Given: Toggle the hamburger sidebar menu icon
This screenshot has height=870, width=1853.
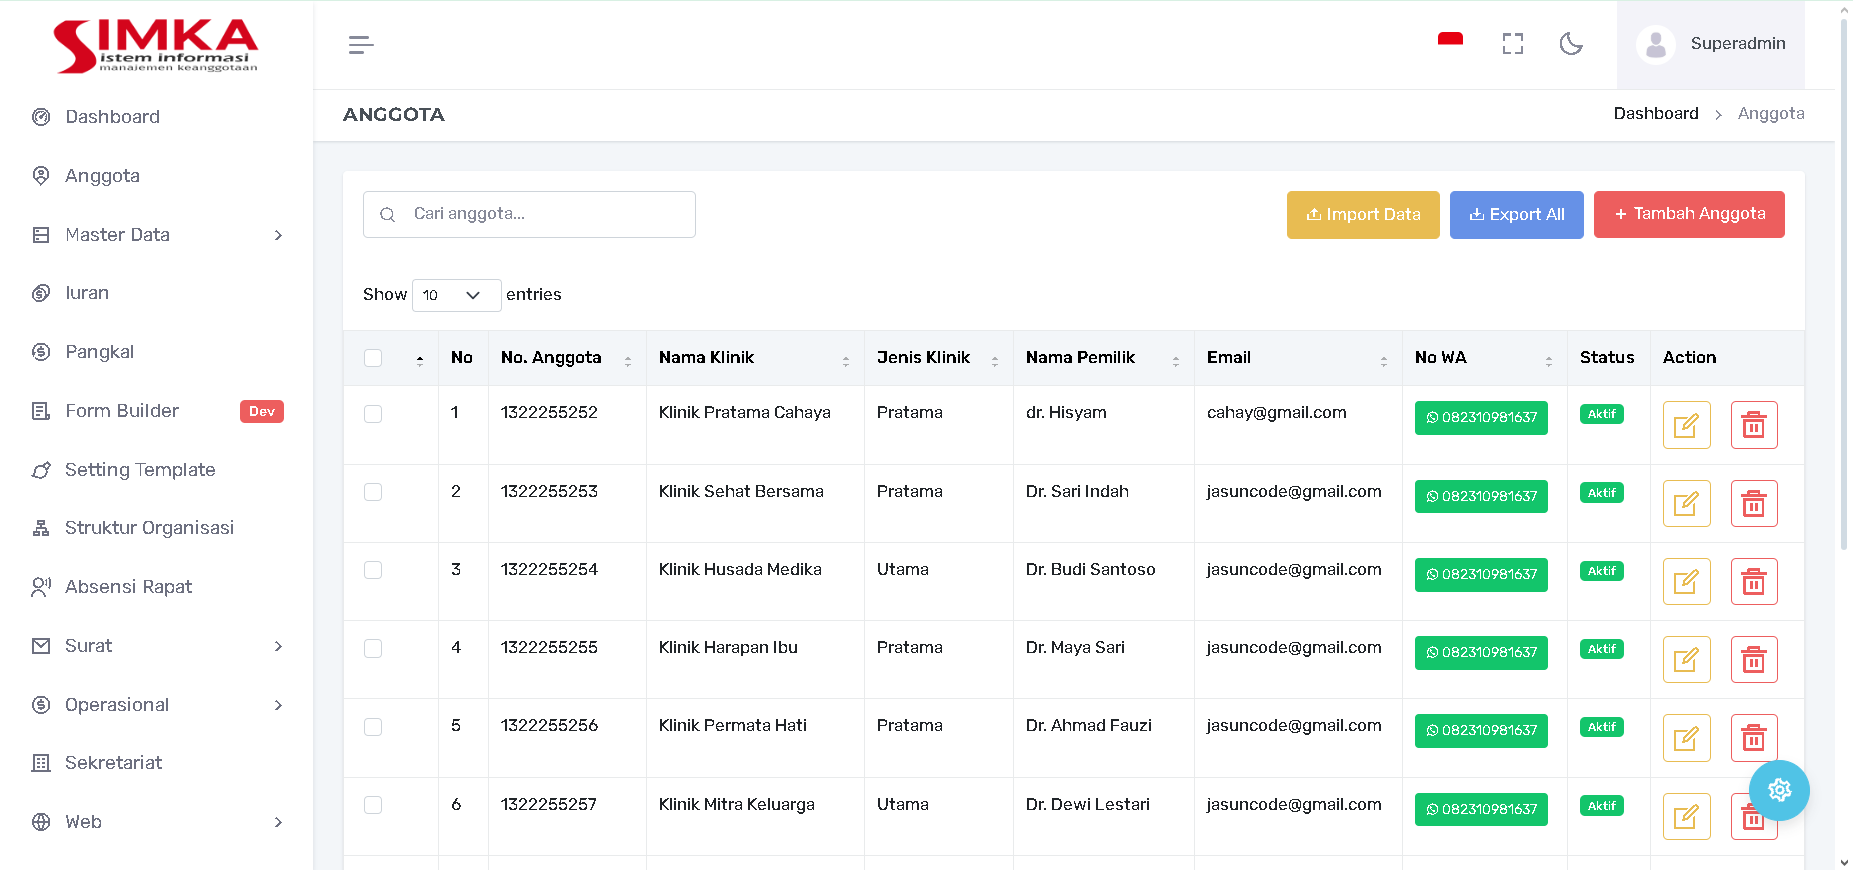Looking at the screenshot, I should [361, 45].
